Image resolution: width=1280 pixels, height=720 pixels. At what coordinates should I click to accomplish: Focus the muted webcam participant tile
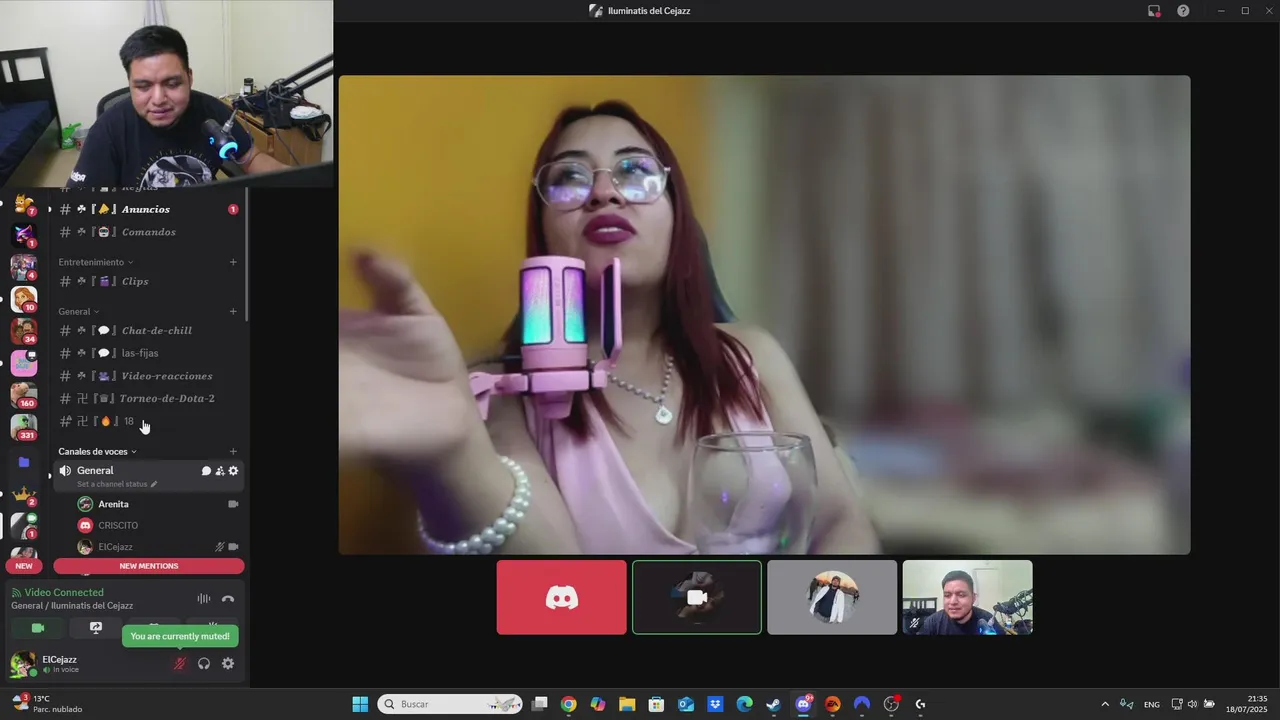click(967, 597)
